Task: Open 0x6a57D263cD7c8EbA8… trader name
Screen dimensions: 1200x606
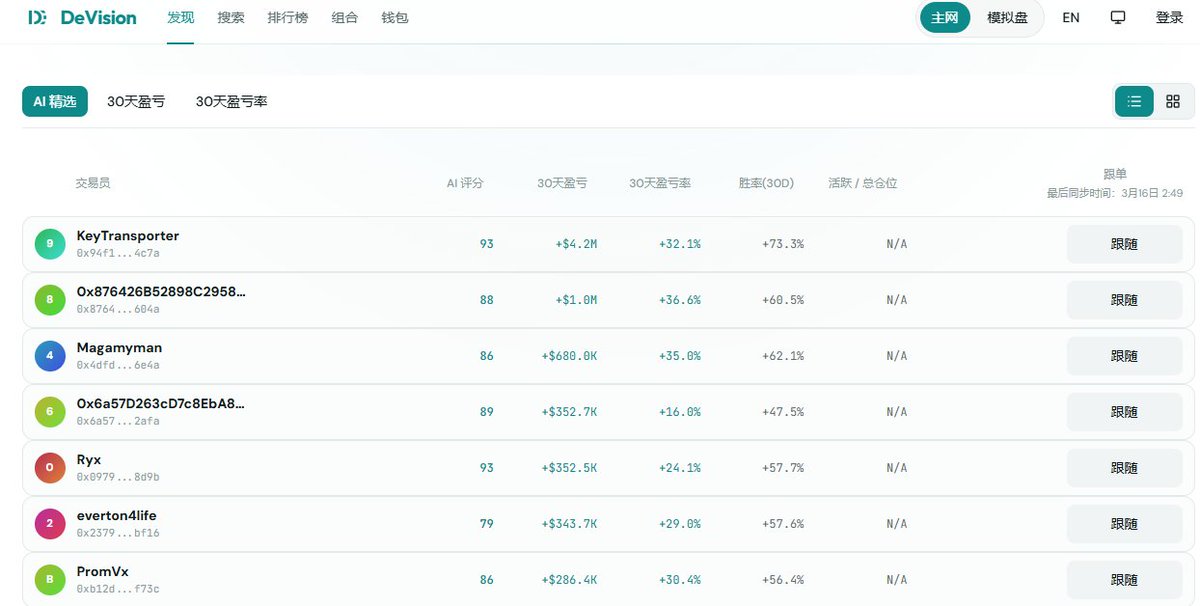Action: point(161,404)
